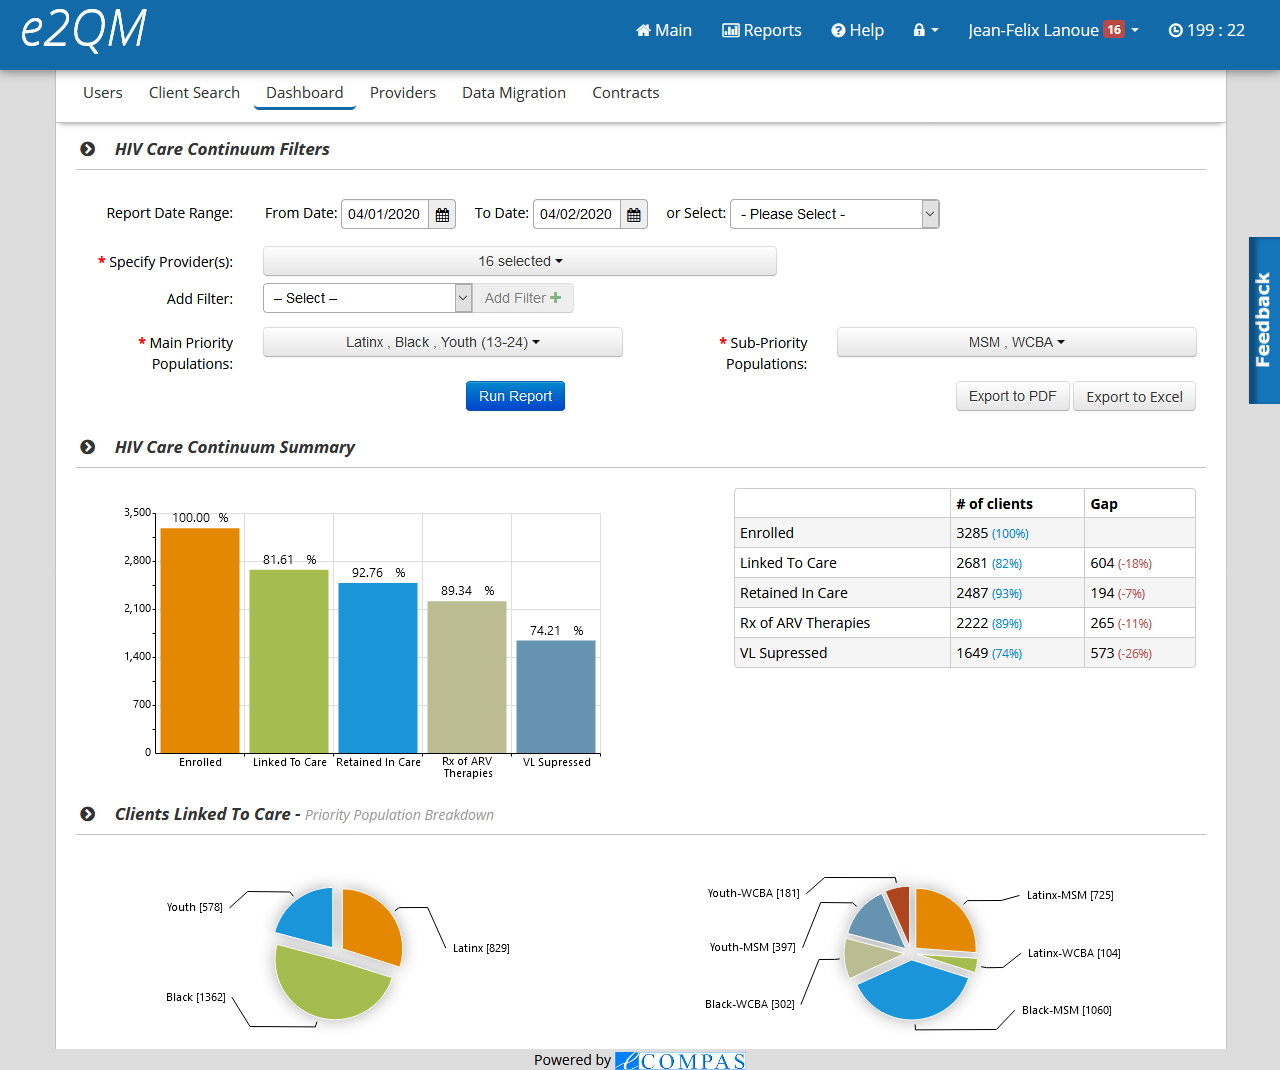
Task: Open the Main Priority Populations dropdown
Action: [x=442, y=342]
